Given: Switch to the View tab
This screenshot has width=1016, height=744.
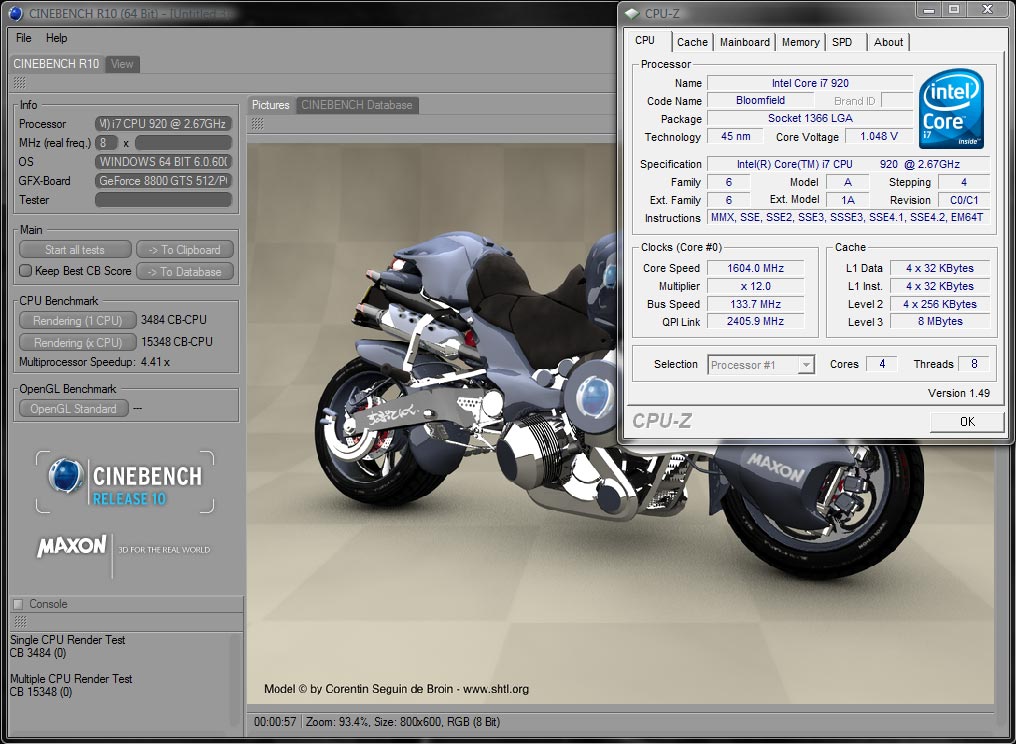Looking at the screenshot, I should 122,64.
